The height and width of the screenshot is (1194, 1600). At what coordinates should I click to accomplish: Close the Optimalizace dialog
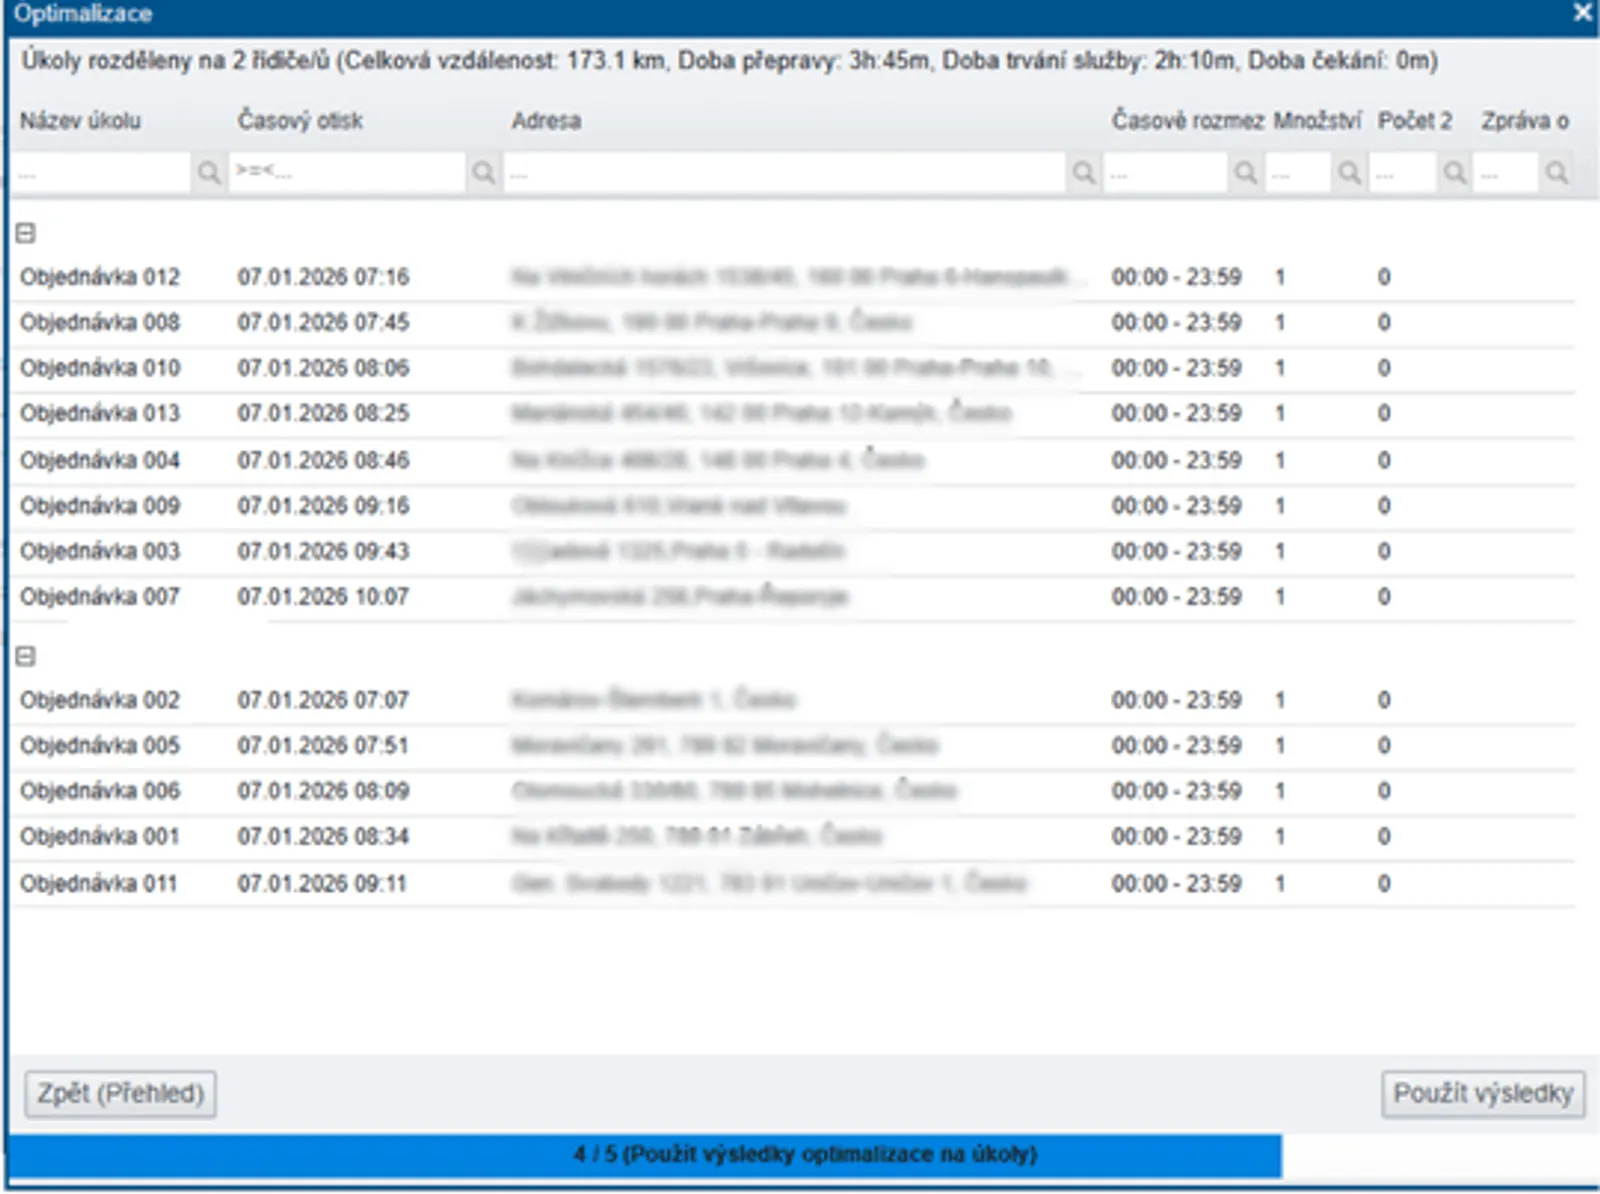[1582, 13]
